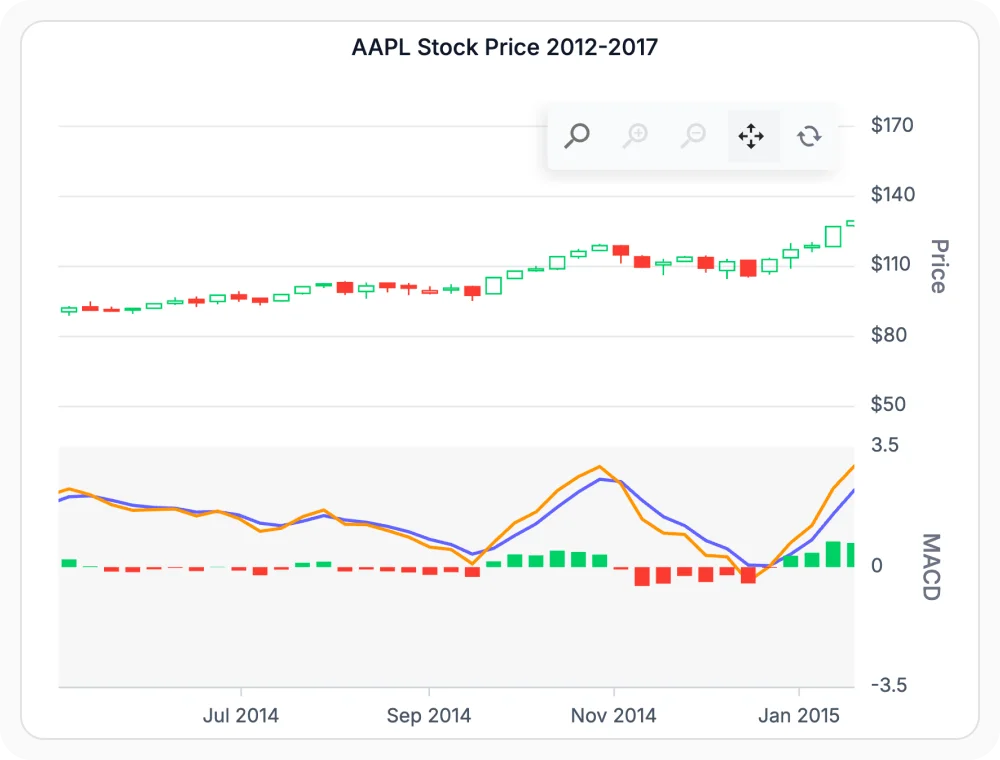Click the -3.5 MACD axis label

click(x=889, y=685)
